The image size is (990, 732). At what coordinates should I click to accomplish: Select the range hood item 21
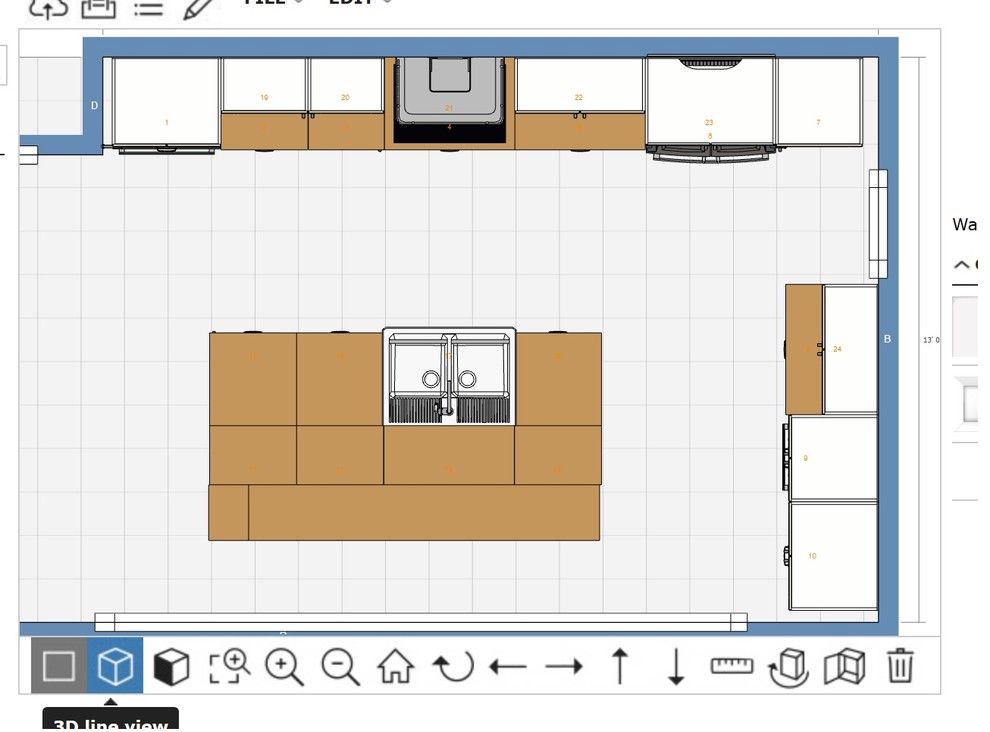pyautogui.click(x=449, y=90)
